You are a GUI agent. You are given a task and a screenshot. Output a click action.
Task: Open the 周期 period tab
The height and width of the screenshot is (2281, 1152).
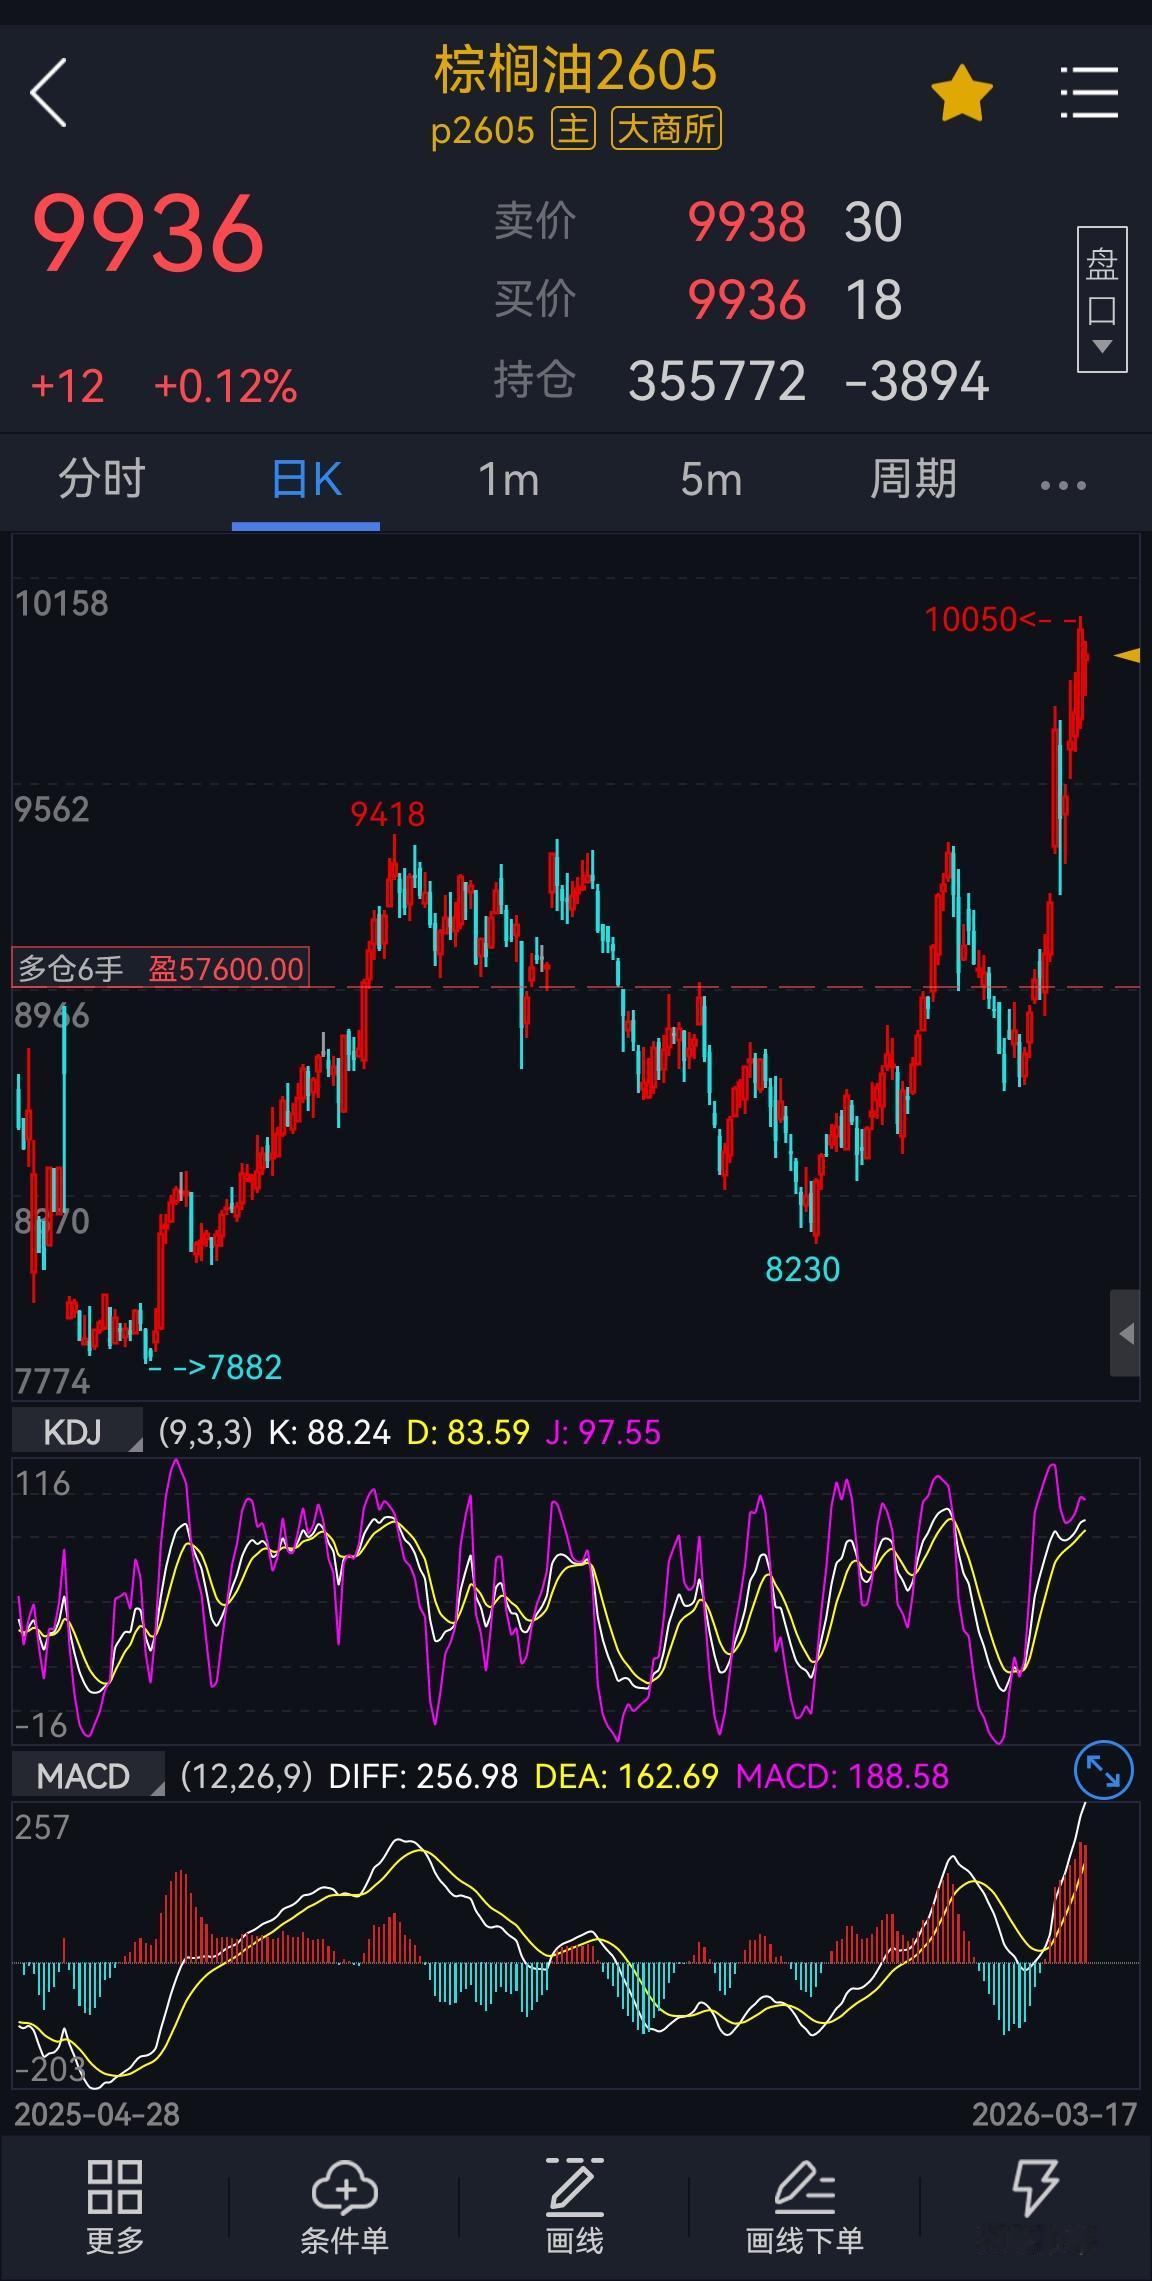(x=913, y=479)
